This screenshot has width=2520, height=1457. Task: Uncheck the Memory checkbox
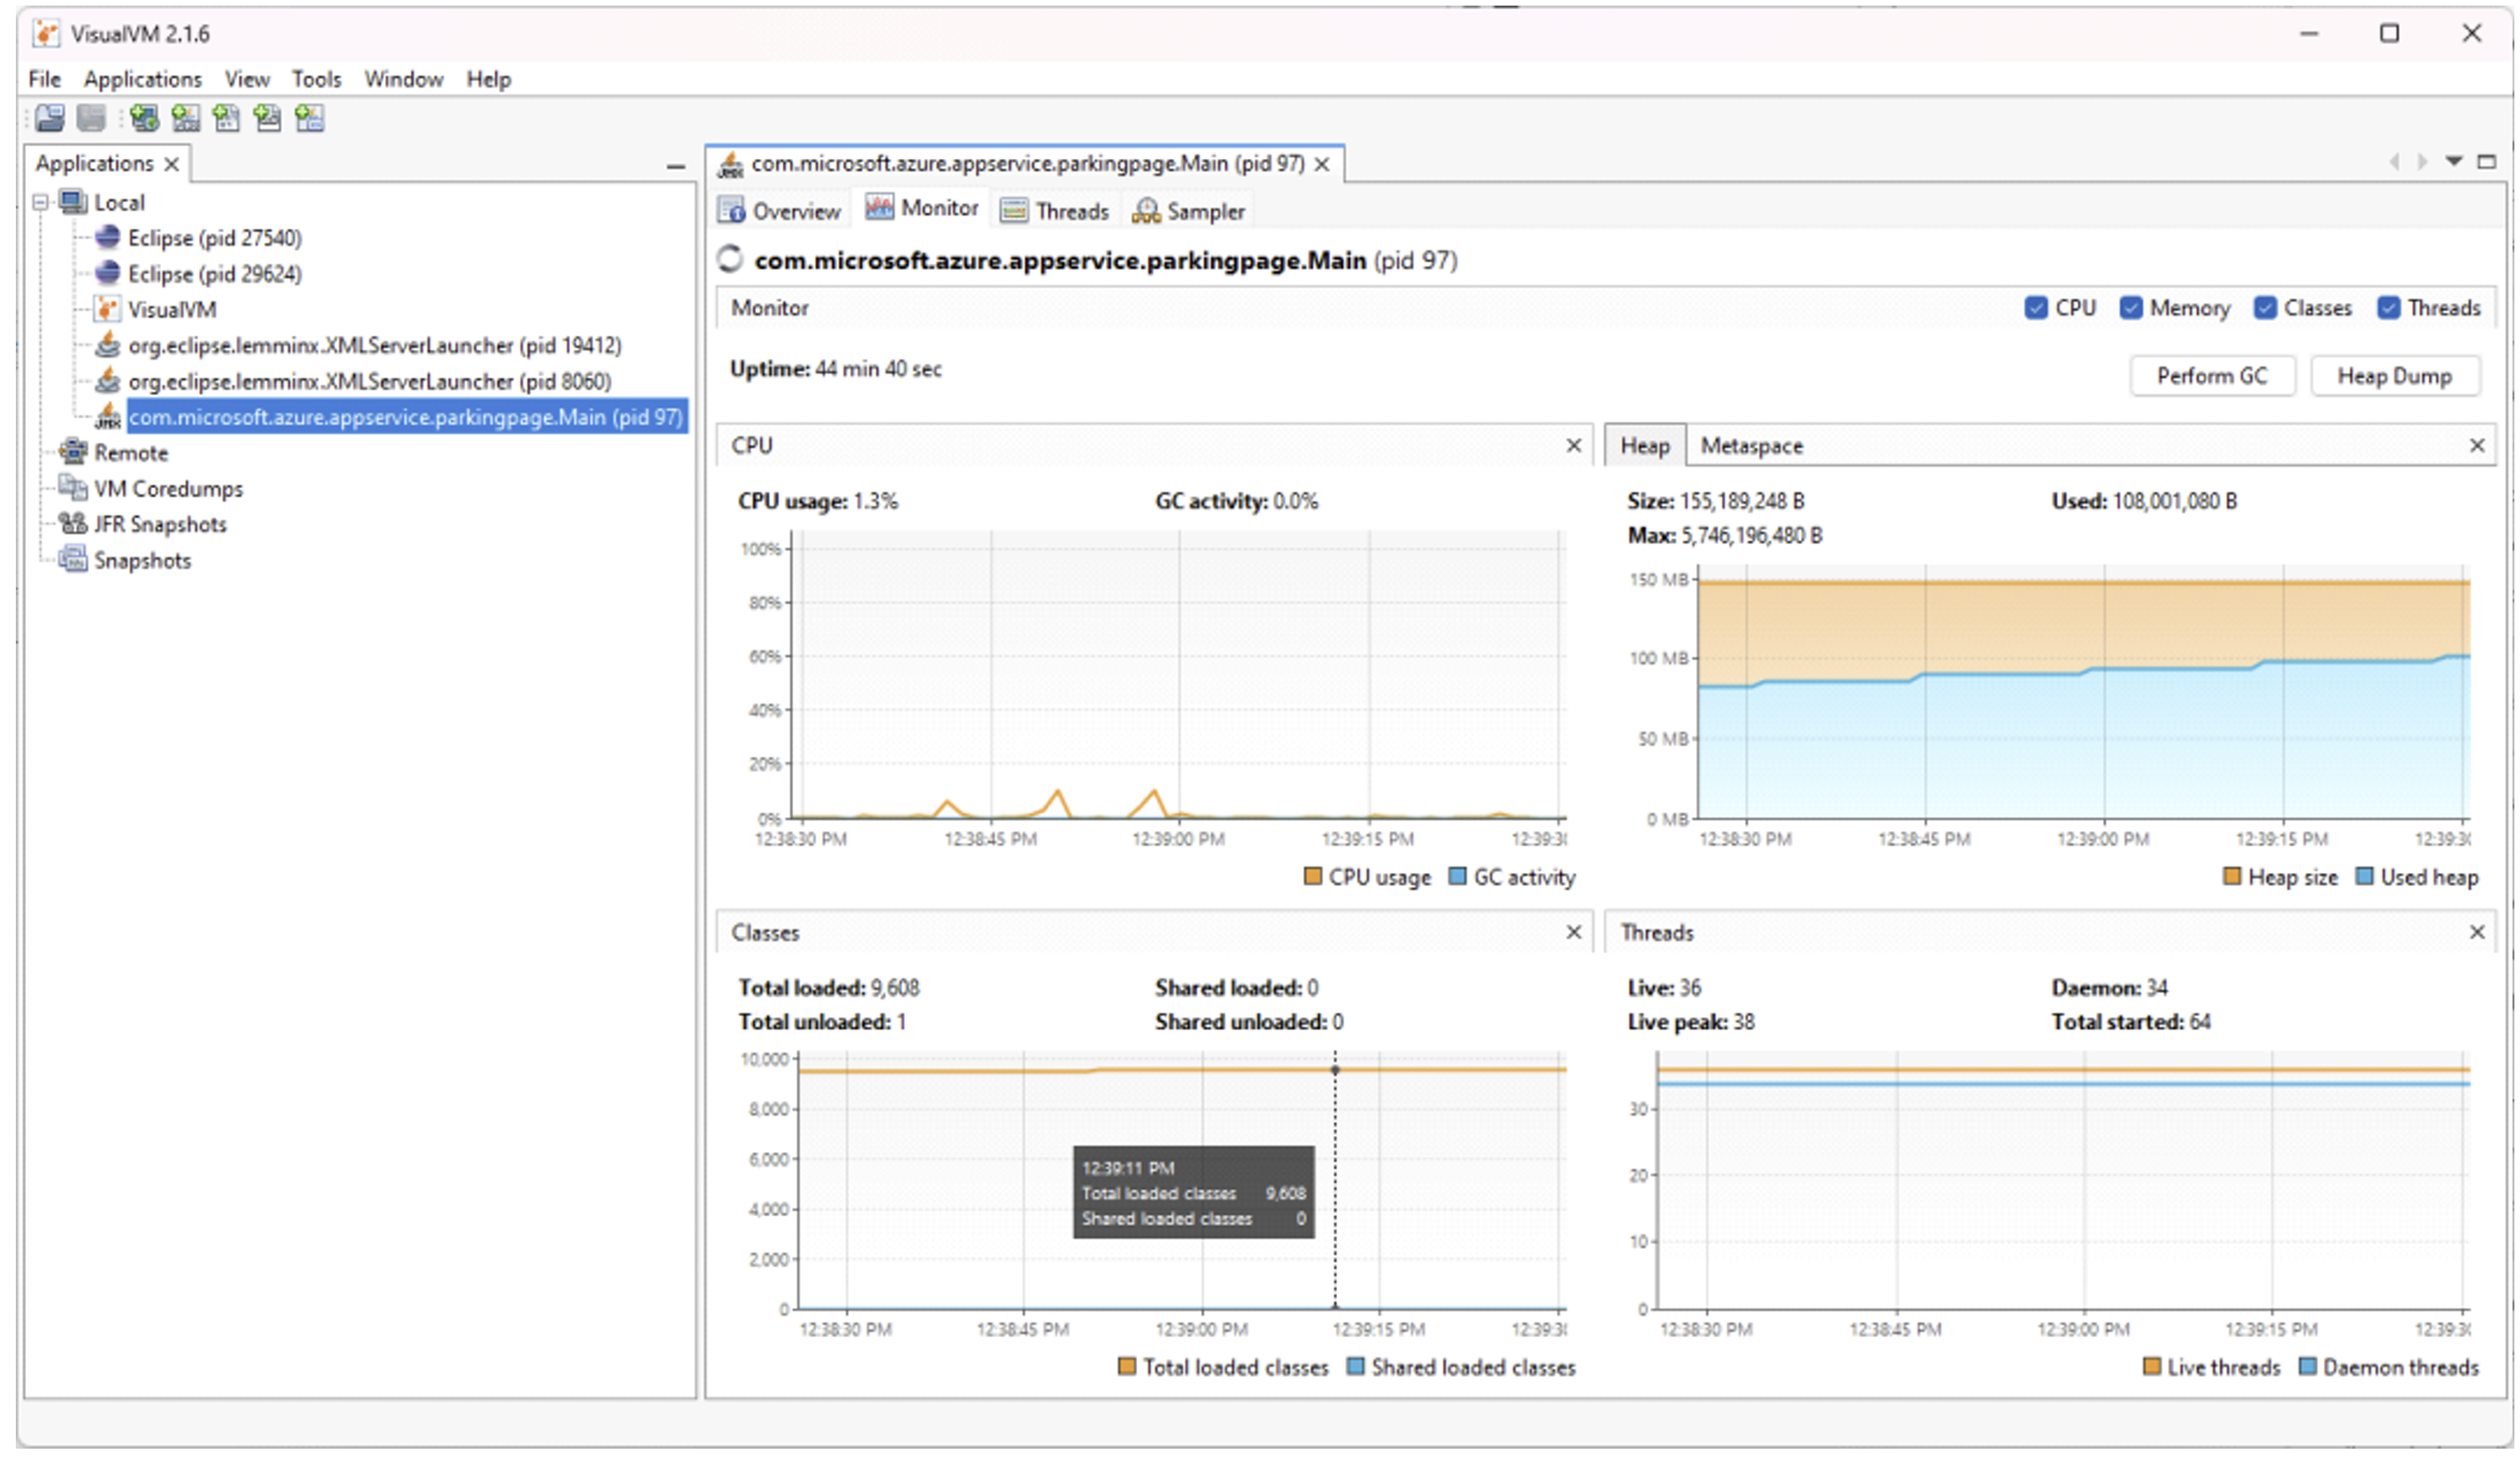coord(2131,308)
